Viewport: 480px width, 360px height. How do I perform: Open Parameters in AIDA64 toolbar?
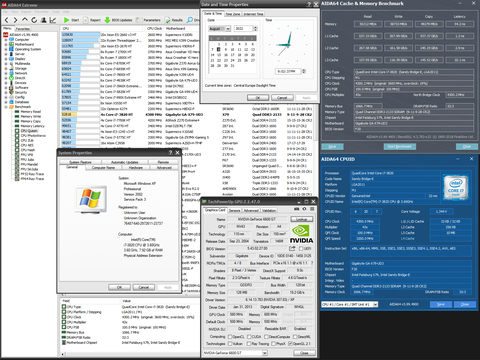coord(149,20)
